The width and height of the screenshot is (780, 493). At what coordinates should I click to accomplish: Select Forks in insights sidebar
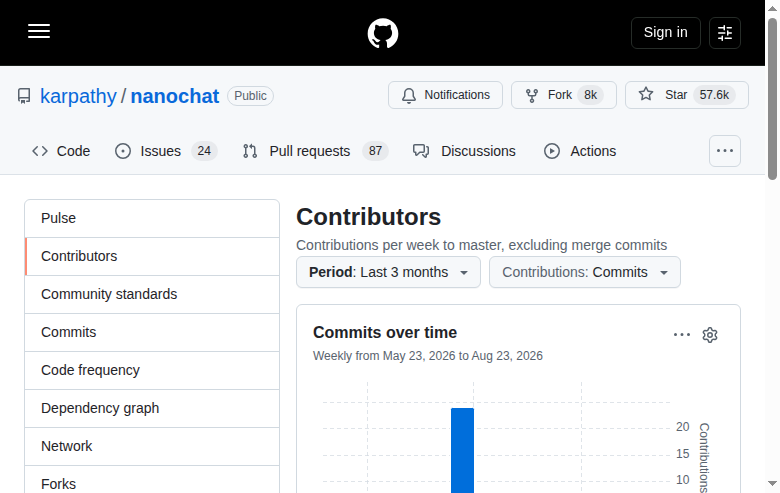(x=152, y=480)
